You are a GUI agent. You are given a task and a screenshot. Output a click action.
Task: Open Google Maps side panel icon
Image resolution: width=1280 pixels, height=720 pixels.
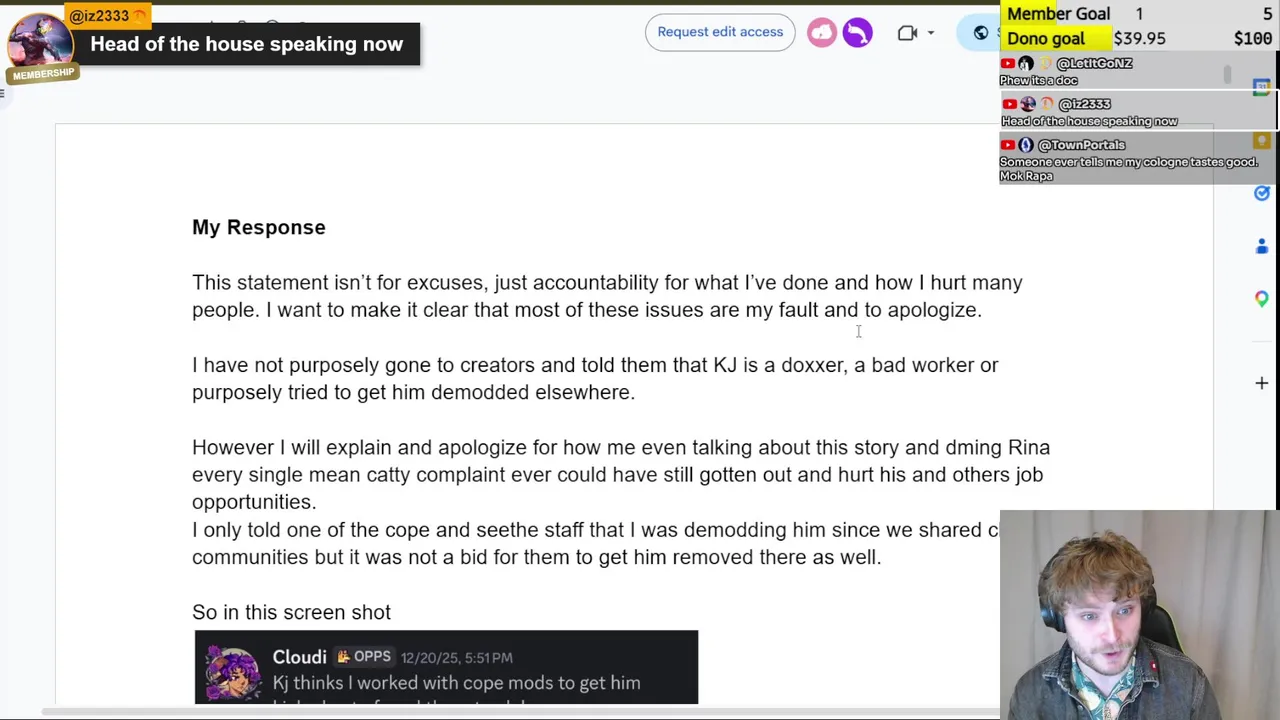(x=1261, y=298)
